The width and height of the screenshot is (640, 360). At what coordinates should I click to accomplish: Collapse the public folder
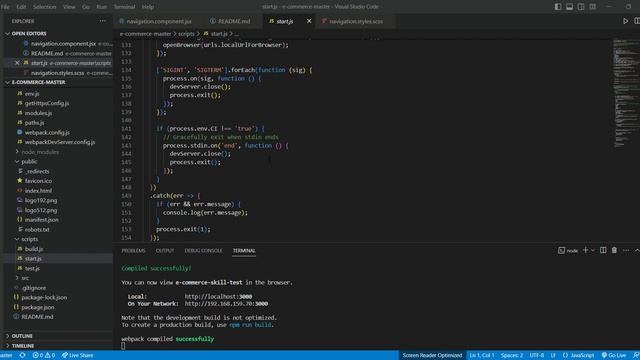coord(29,162)
